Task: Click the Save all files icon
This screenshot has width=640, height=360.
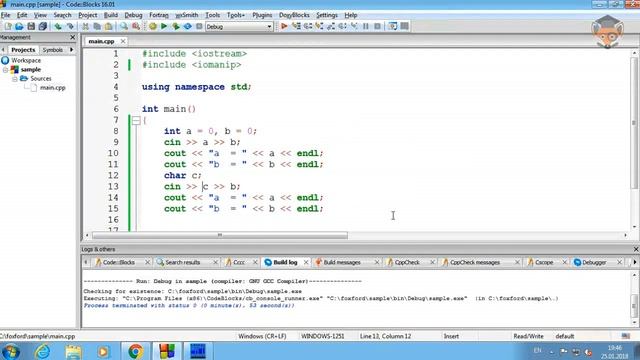Action: pyautogui.click(x=42, y=27)
